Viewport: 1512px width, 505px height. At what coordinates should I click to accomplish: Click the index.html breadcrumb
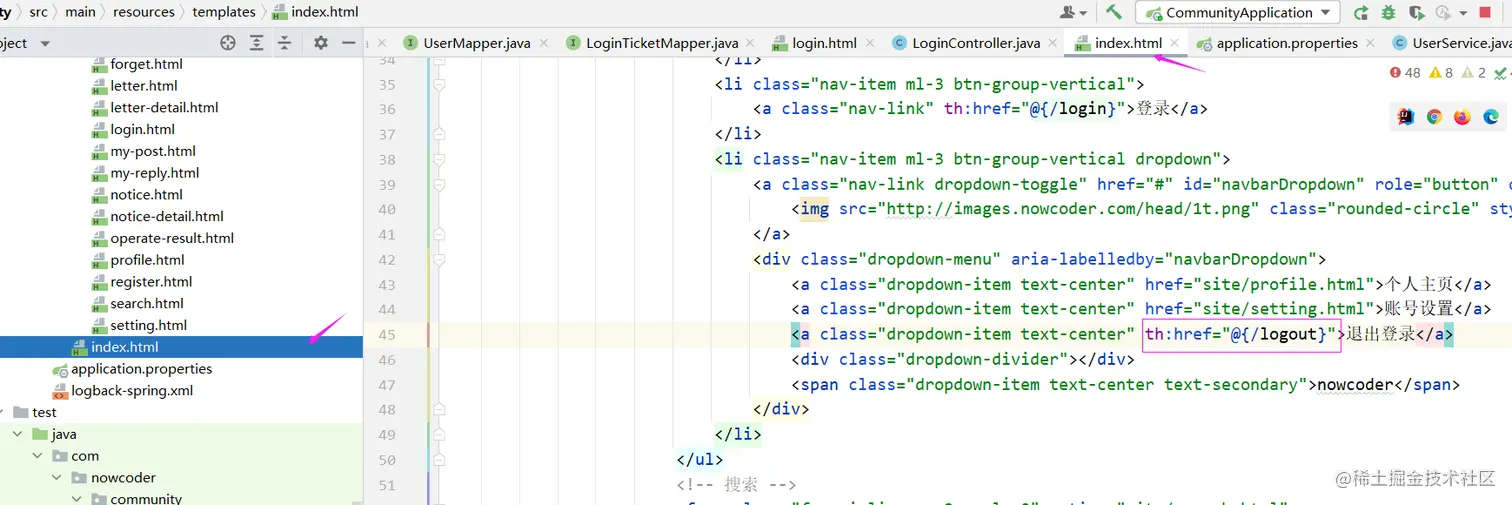pos(315,12)
